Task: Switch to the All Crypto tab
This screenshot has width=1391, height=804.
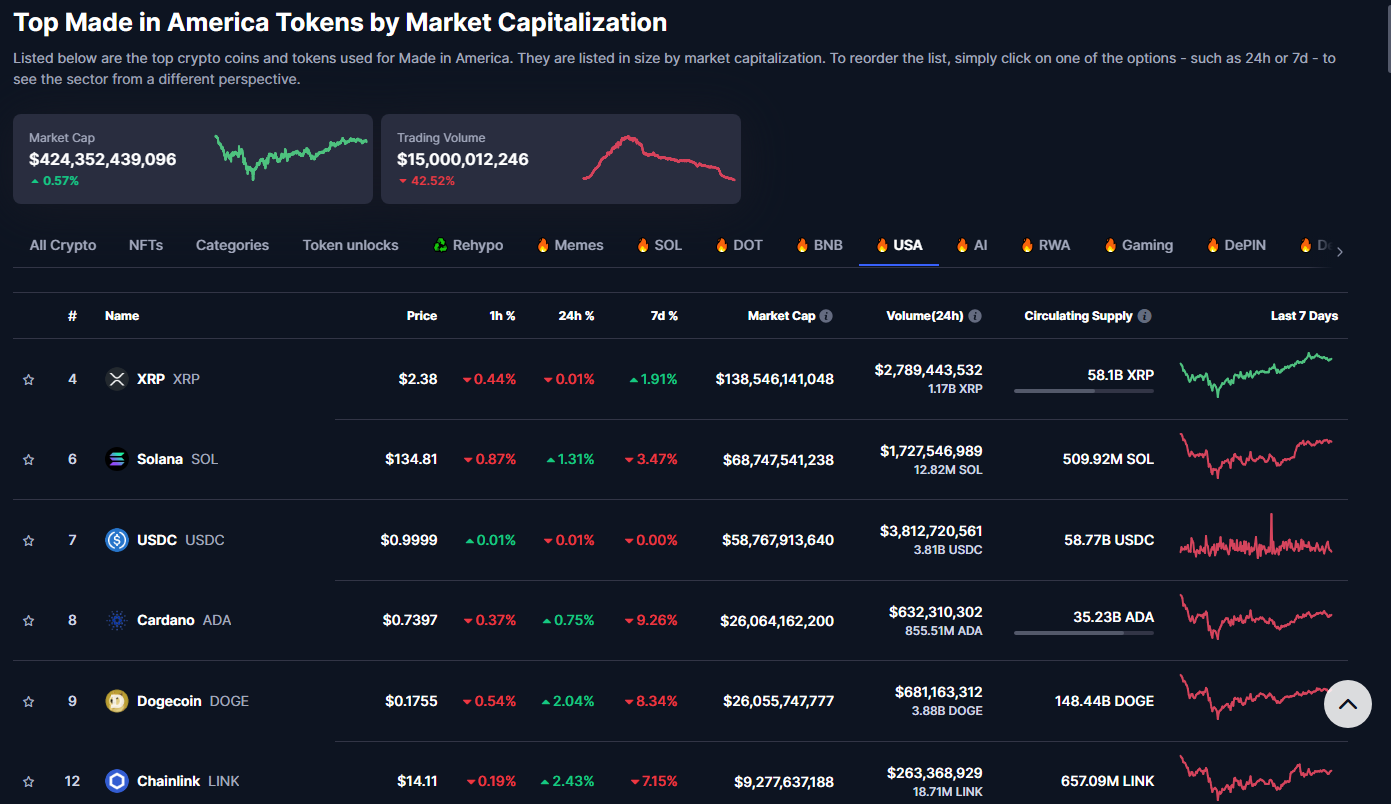Action: (x=63, y=245)
